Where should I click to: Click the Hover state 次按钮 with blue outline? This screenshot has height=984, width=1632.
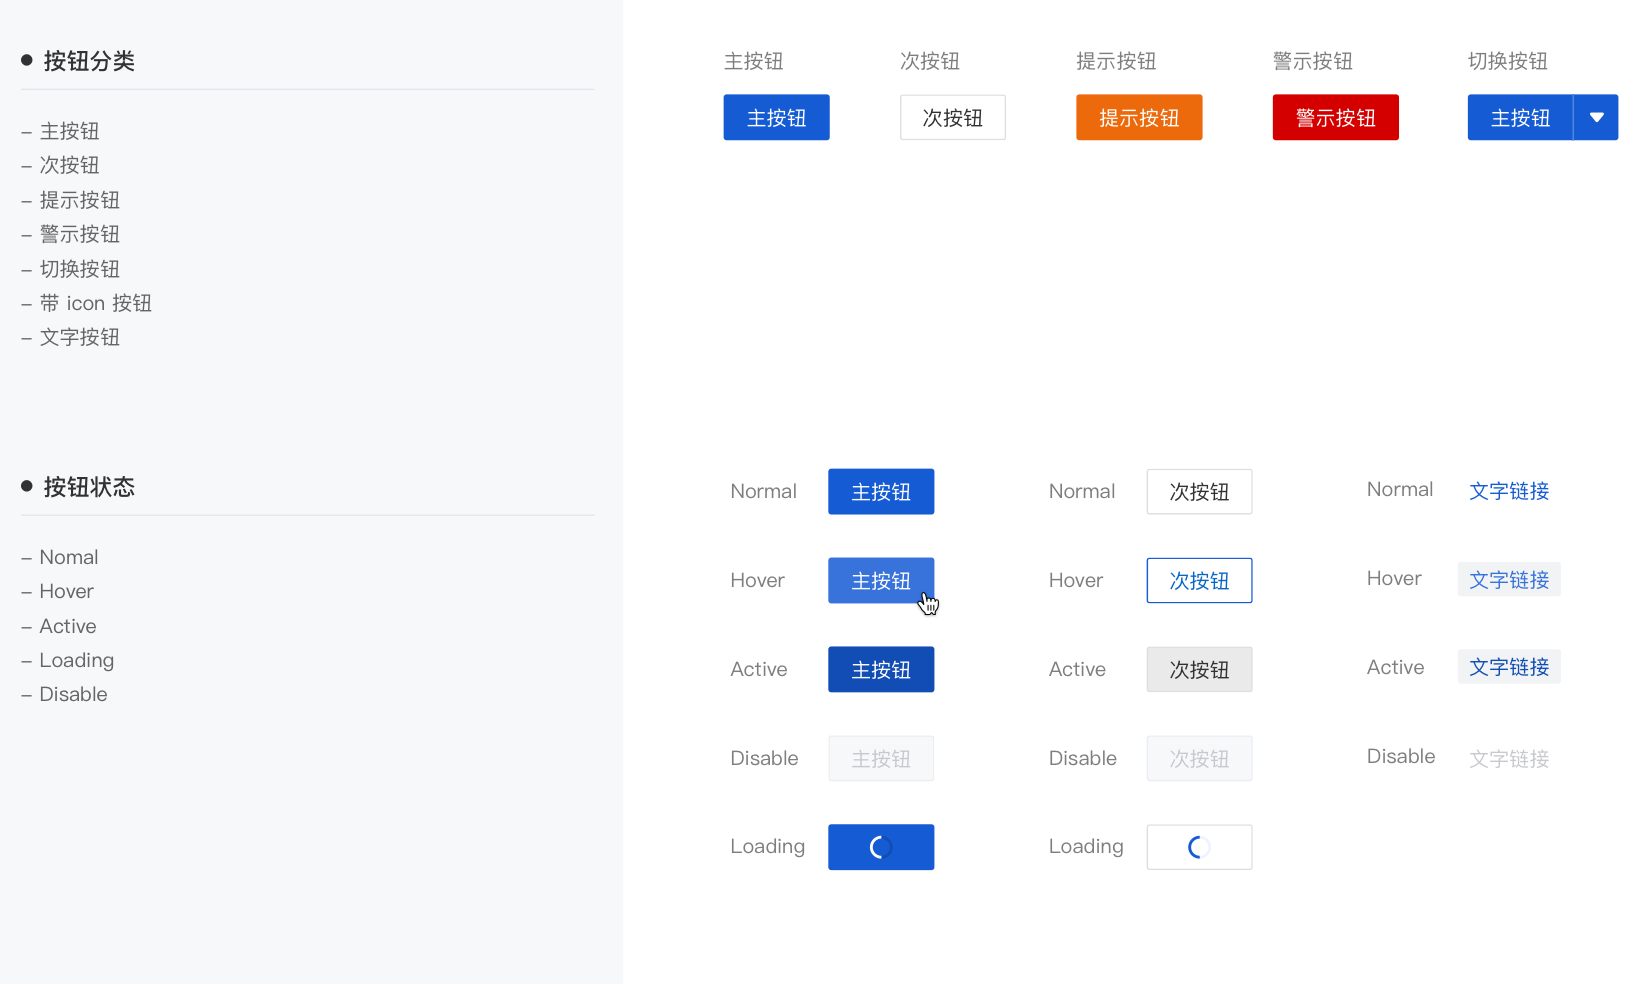pyautogui.click(x=1199, y=581)
